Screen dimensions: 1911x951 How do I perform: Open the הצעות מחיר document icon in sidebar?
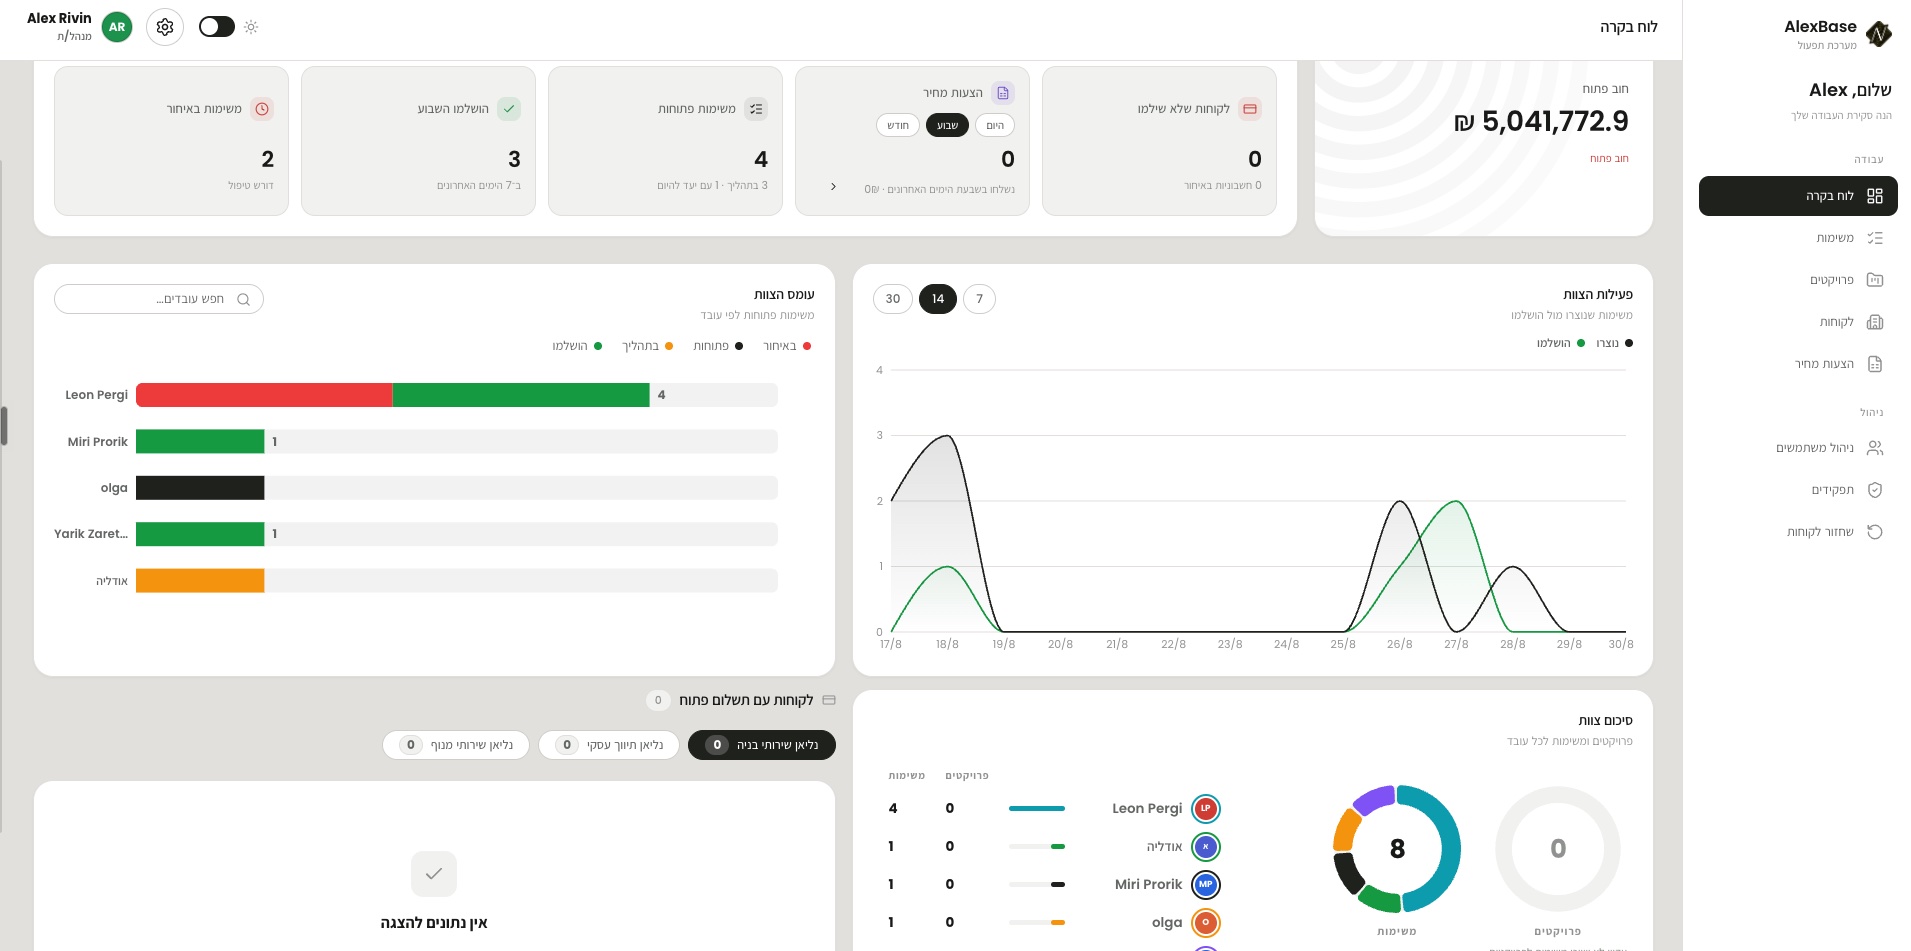1875,364
